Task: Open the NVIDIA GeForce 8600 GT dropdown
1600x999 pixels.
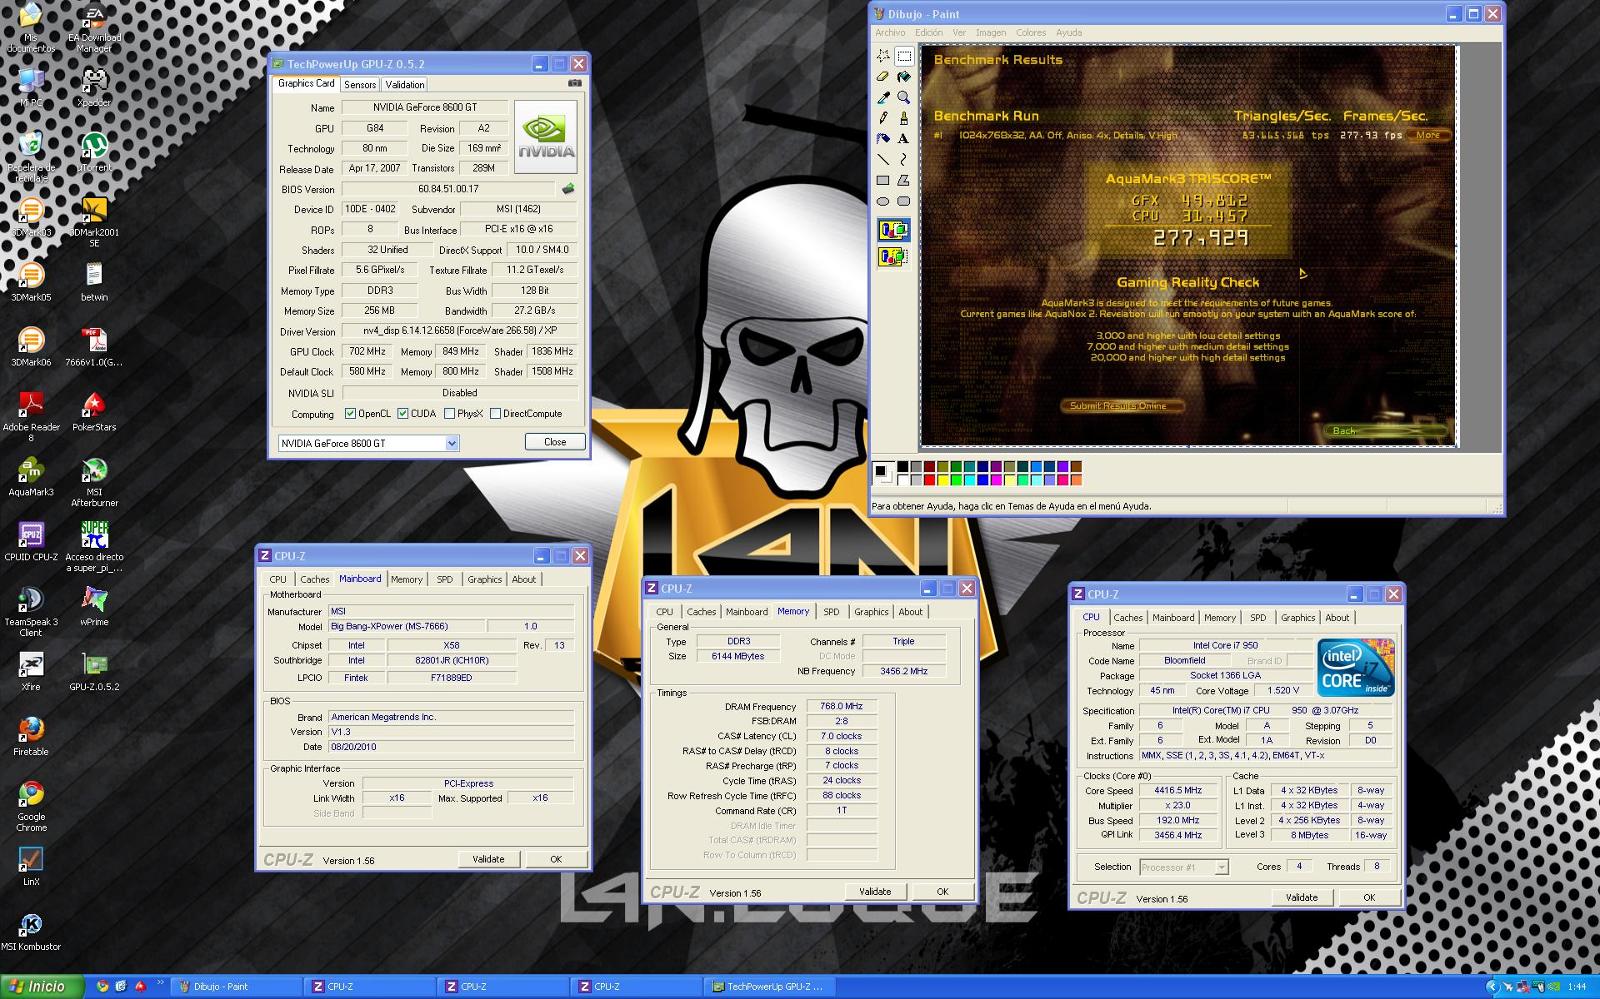Action: (368, 443)
